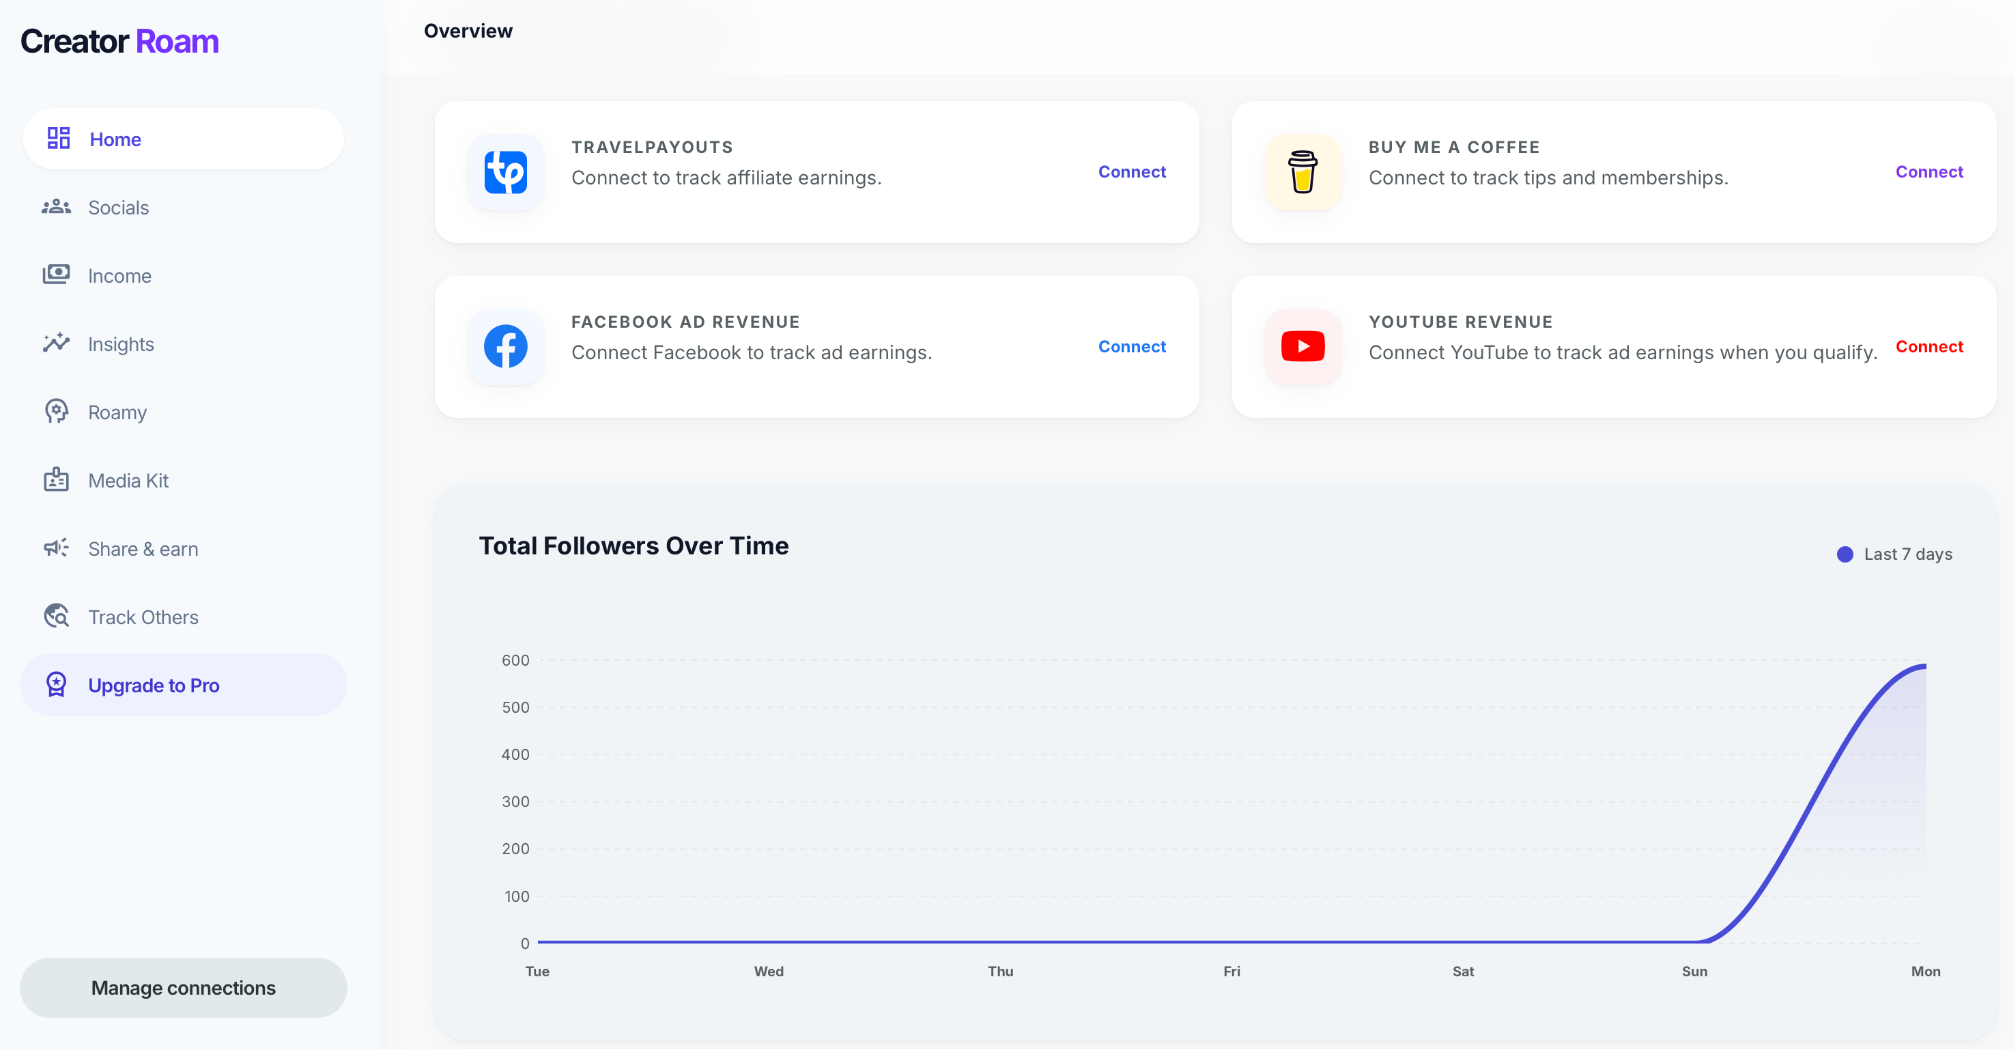Screen dimensions: 2015x1049
Task: Click the chart peak point at Mon
Action: coord(1925,666)
